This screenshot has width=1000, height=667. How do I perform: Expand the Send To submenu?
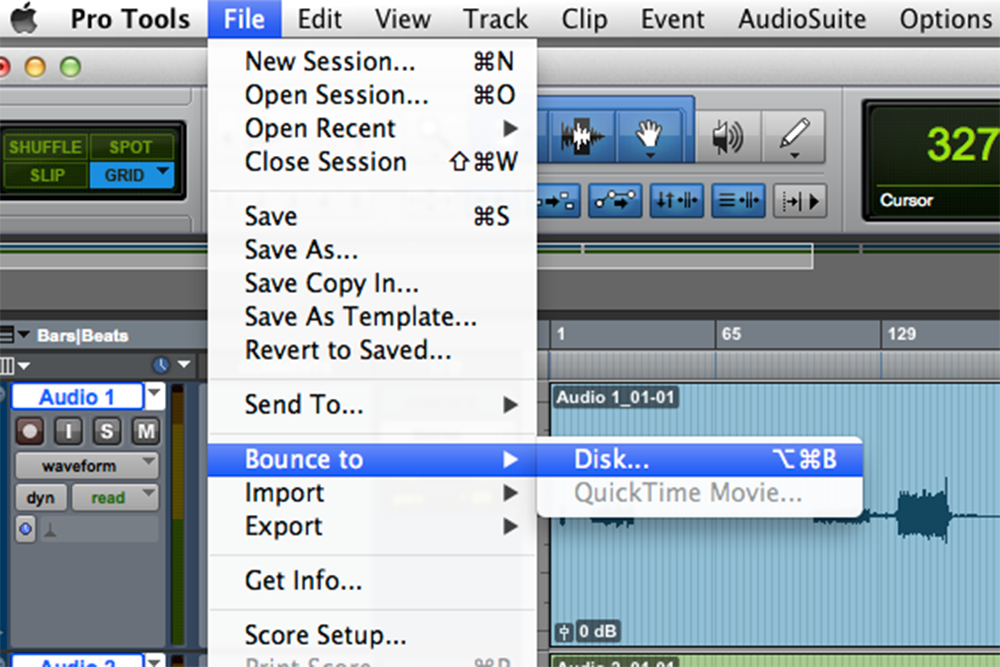(x=372, y=404)
